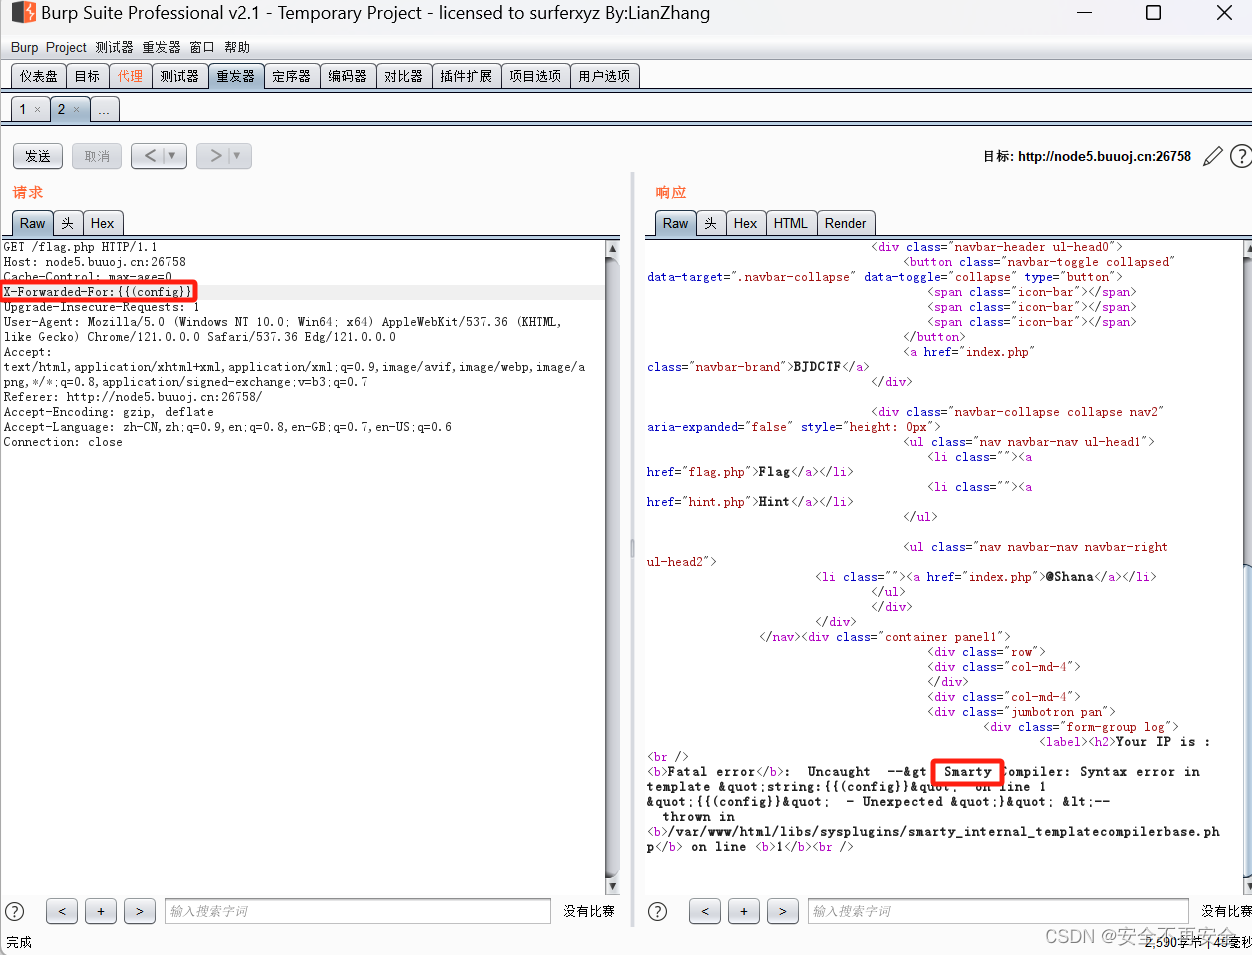
Task: Click the Referer header line
Action: (x=133, y=397)
